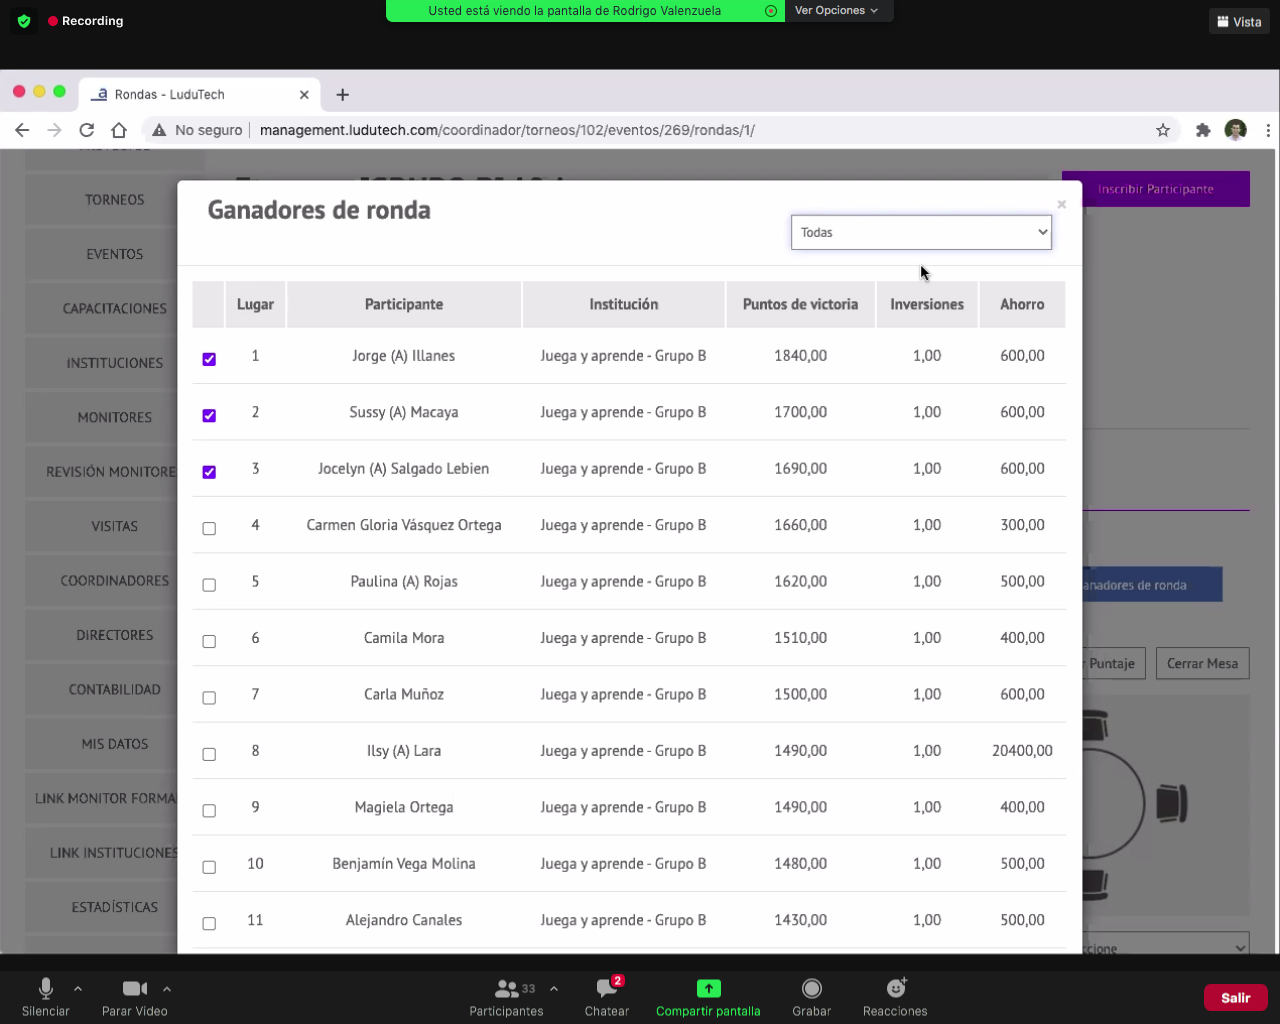Uncheck the checkbox for Jorge (A) Illanes
Image resolution: width=1280 pixels, height=1024 pixels.
click(209, 359)
